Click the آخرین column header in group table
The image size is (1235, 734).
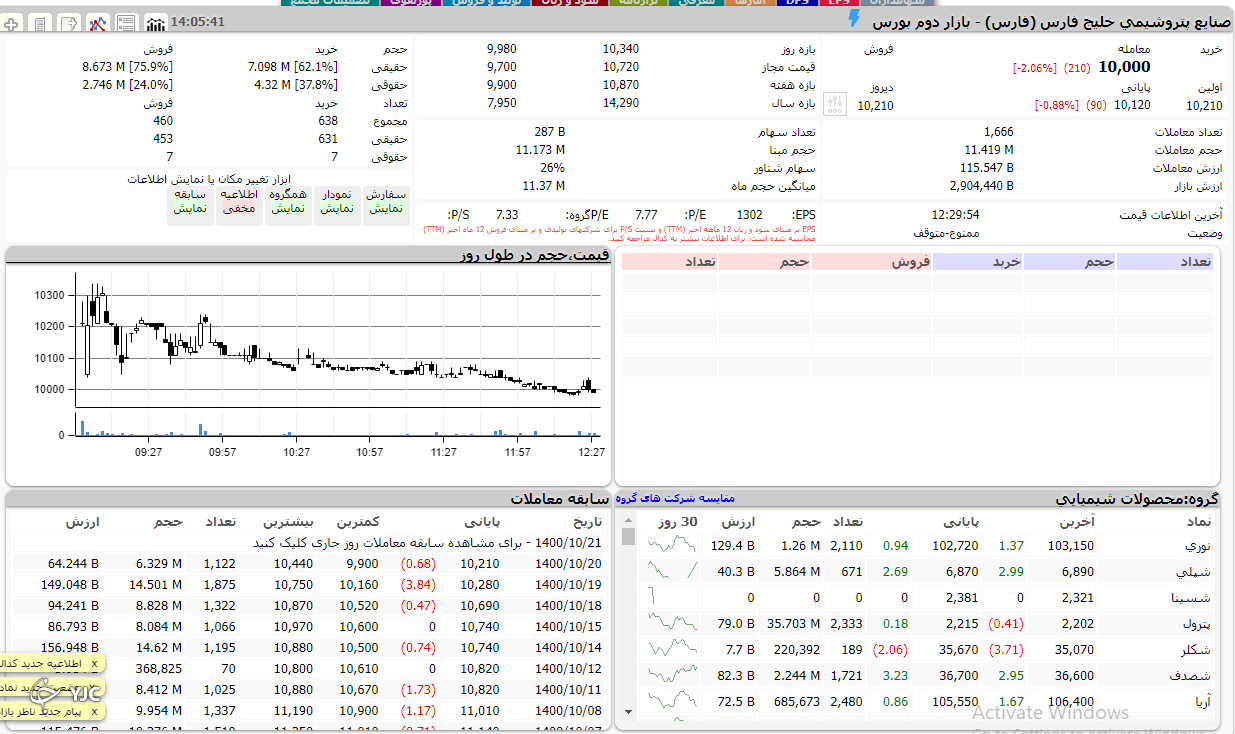point(1076,522)
